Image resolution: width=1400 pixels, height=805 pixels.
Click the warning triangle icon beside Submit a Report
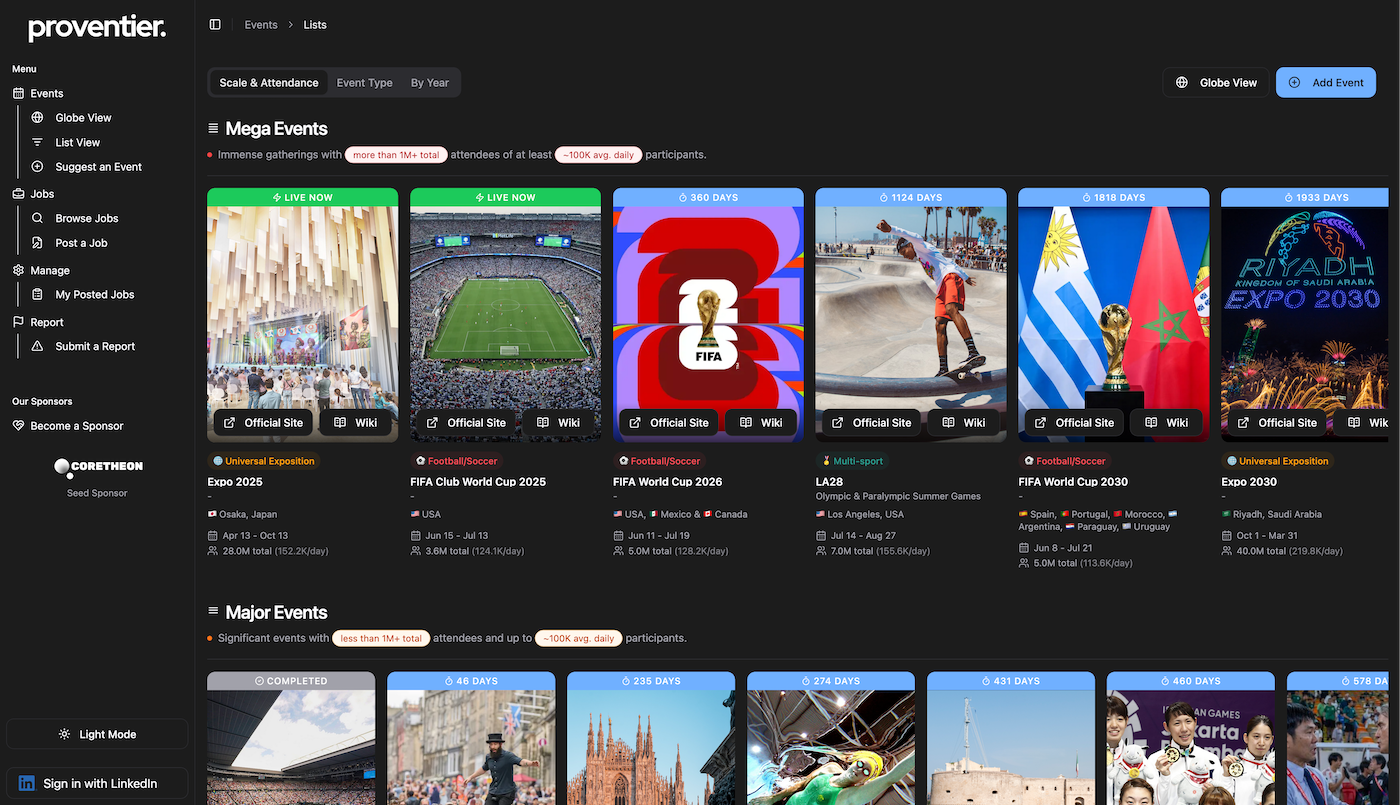(x=38, y=346)
